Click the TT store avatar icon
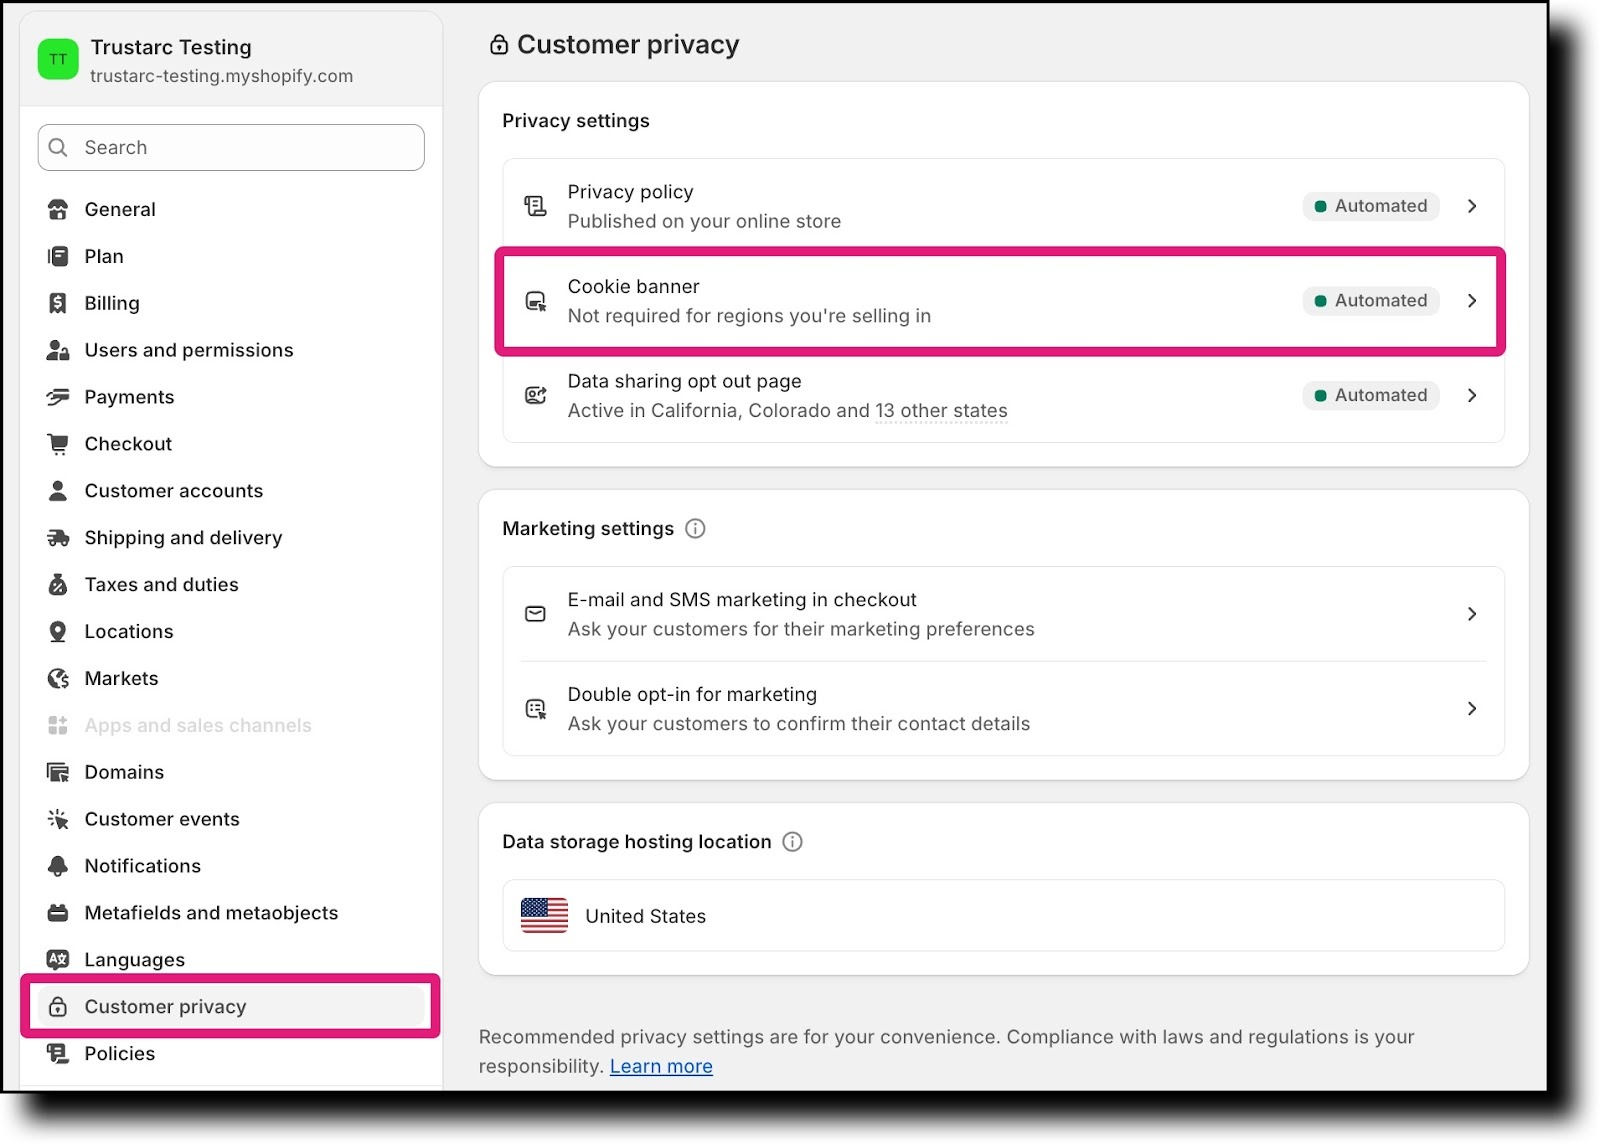 (58, 60)
